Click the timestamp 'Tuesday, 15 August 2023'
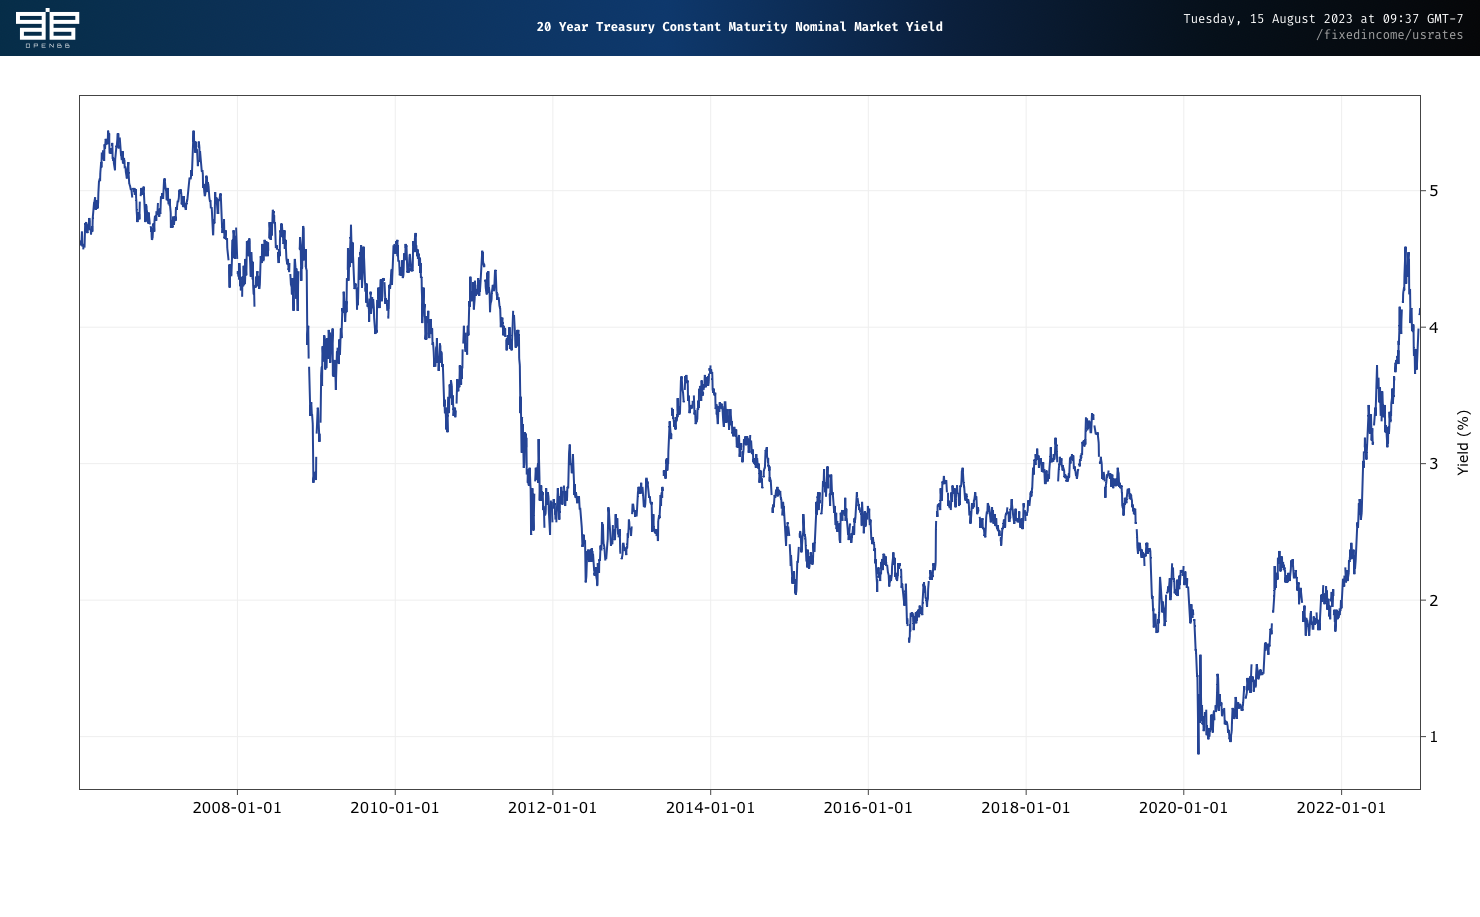Screen dimensions: 1480x917 pyautogui.click(x=1323, y=19)
